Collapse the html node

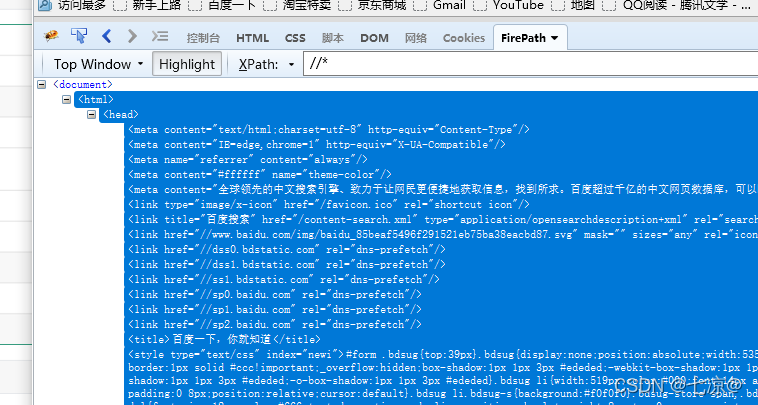(x=67, y=100)
